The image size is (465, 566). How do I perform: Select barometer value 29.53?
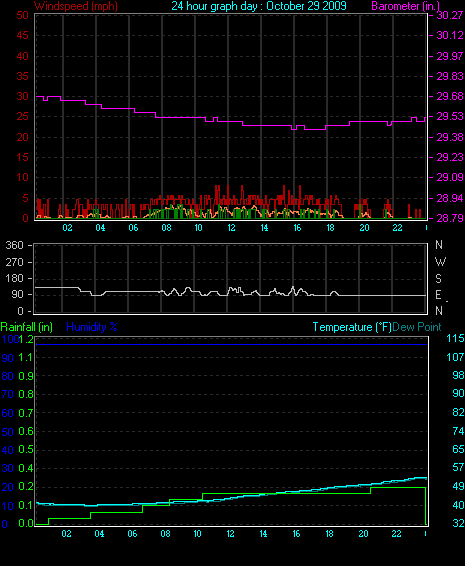tap(450, 117)
